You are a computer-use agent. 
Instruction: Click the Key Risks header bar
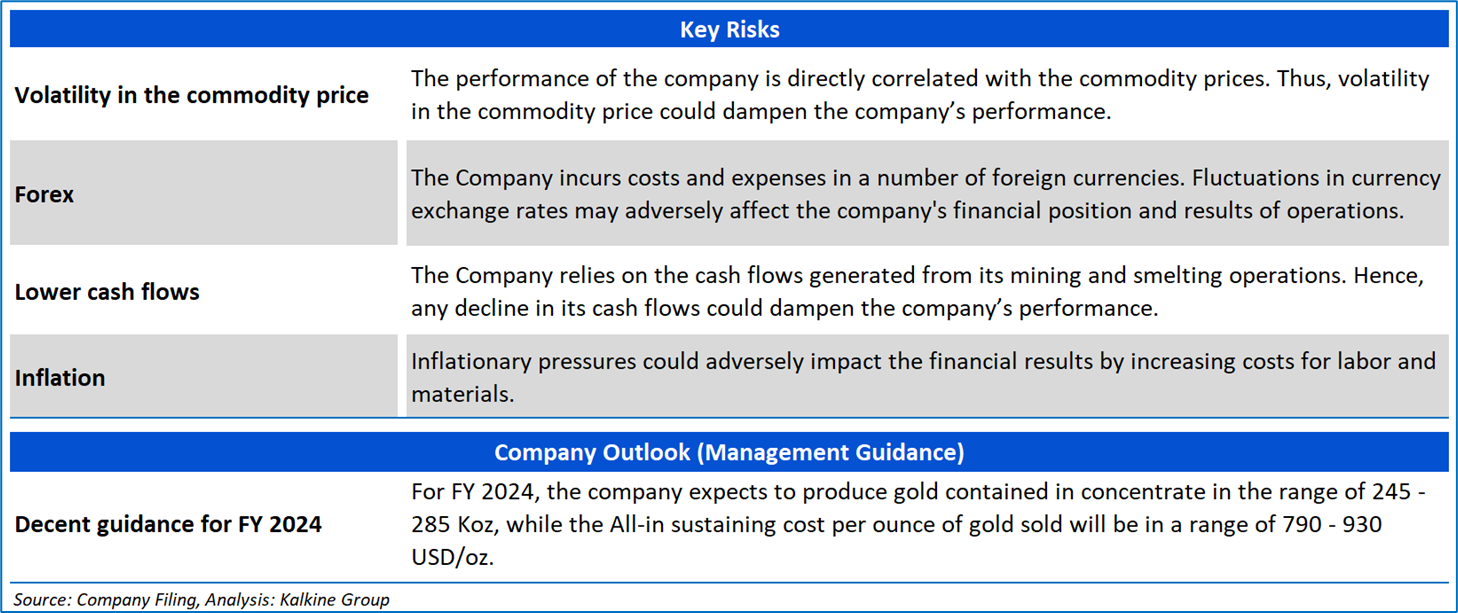coord(729,30)
